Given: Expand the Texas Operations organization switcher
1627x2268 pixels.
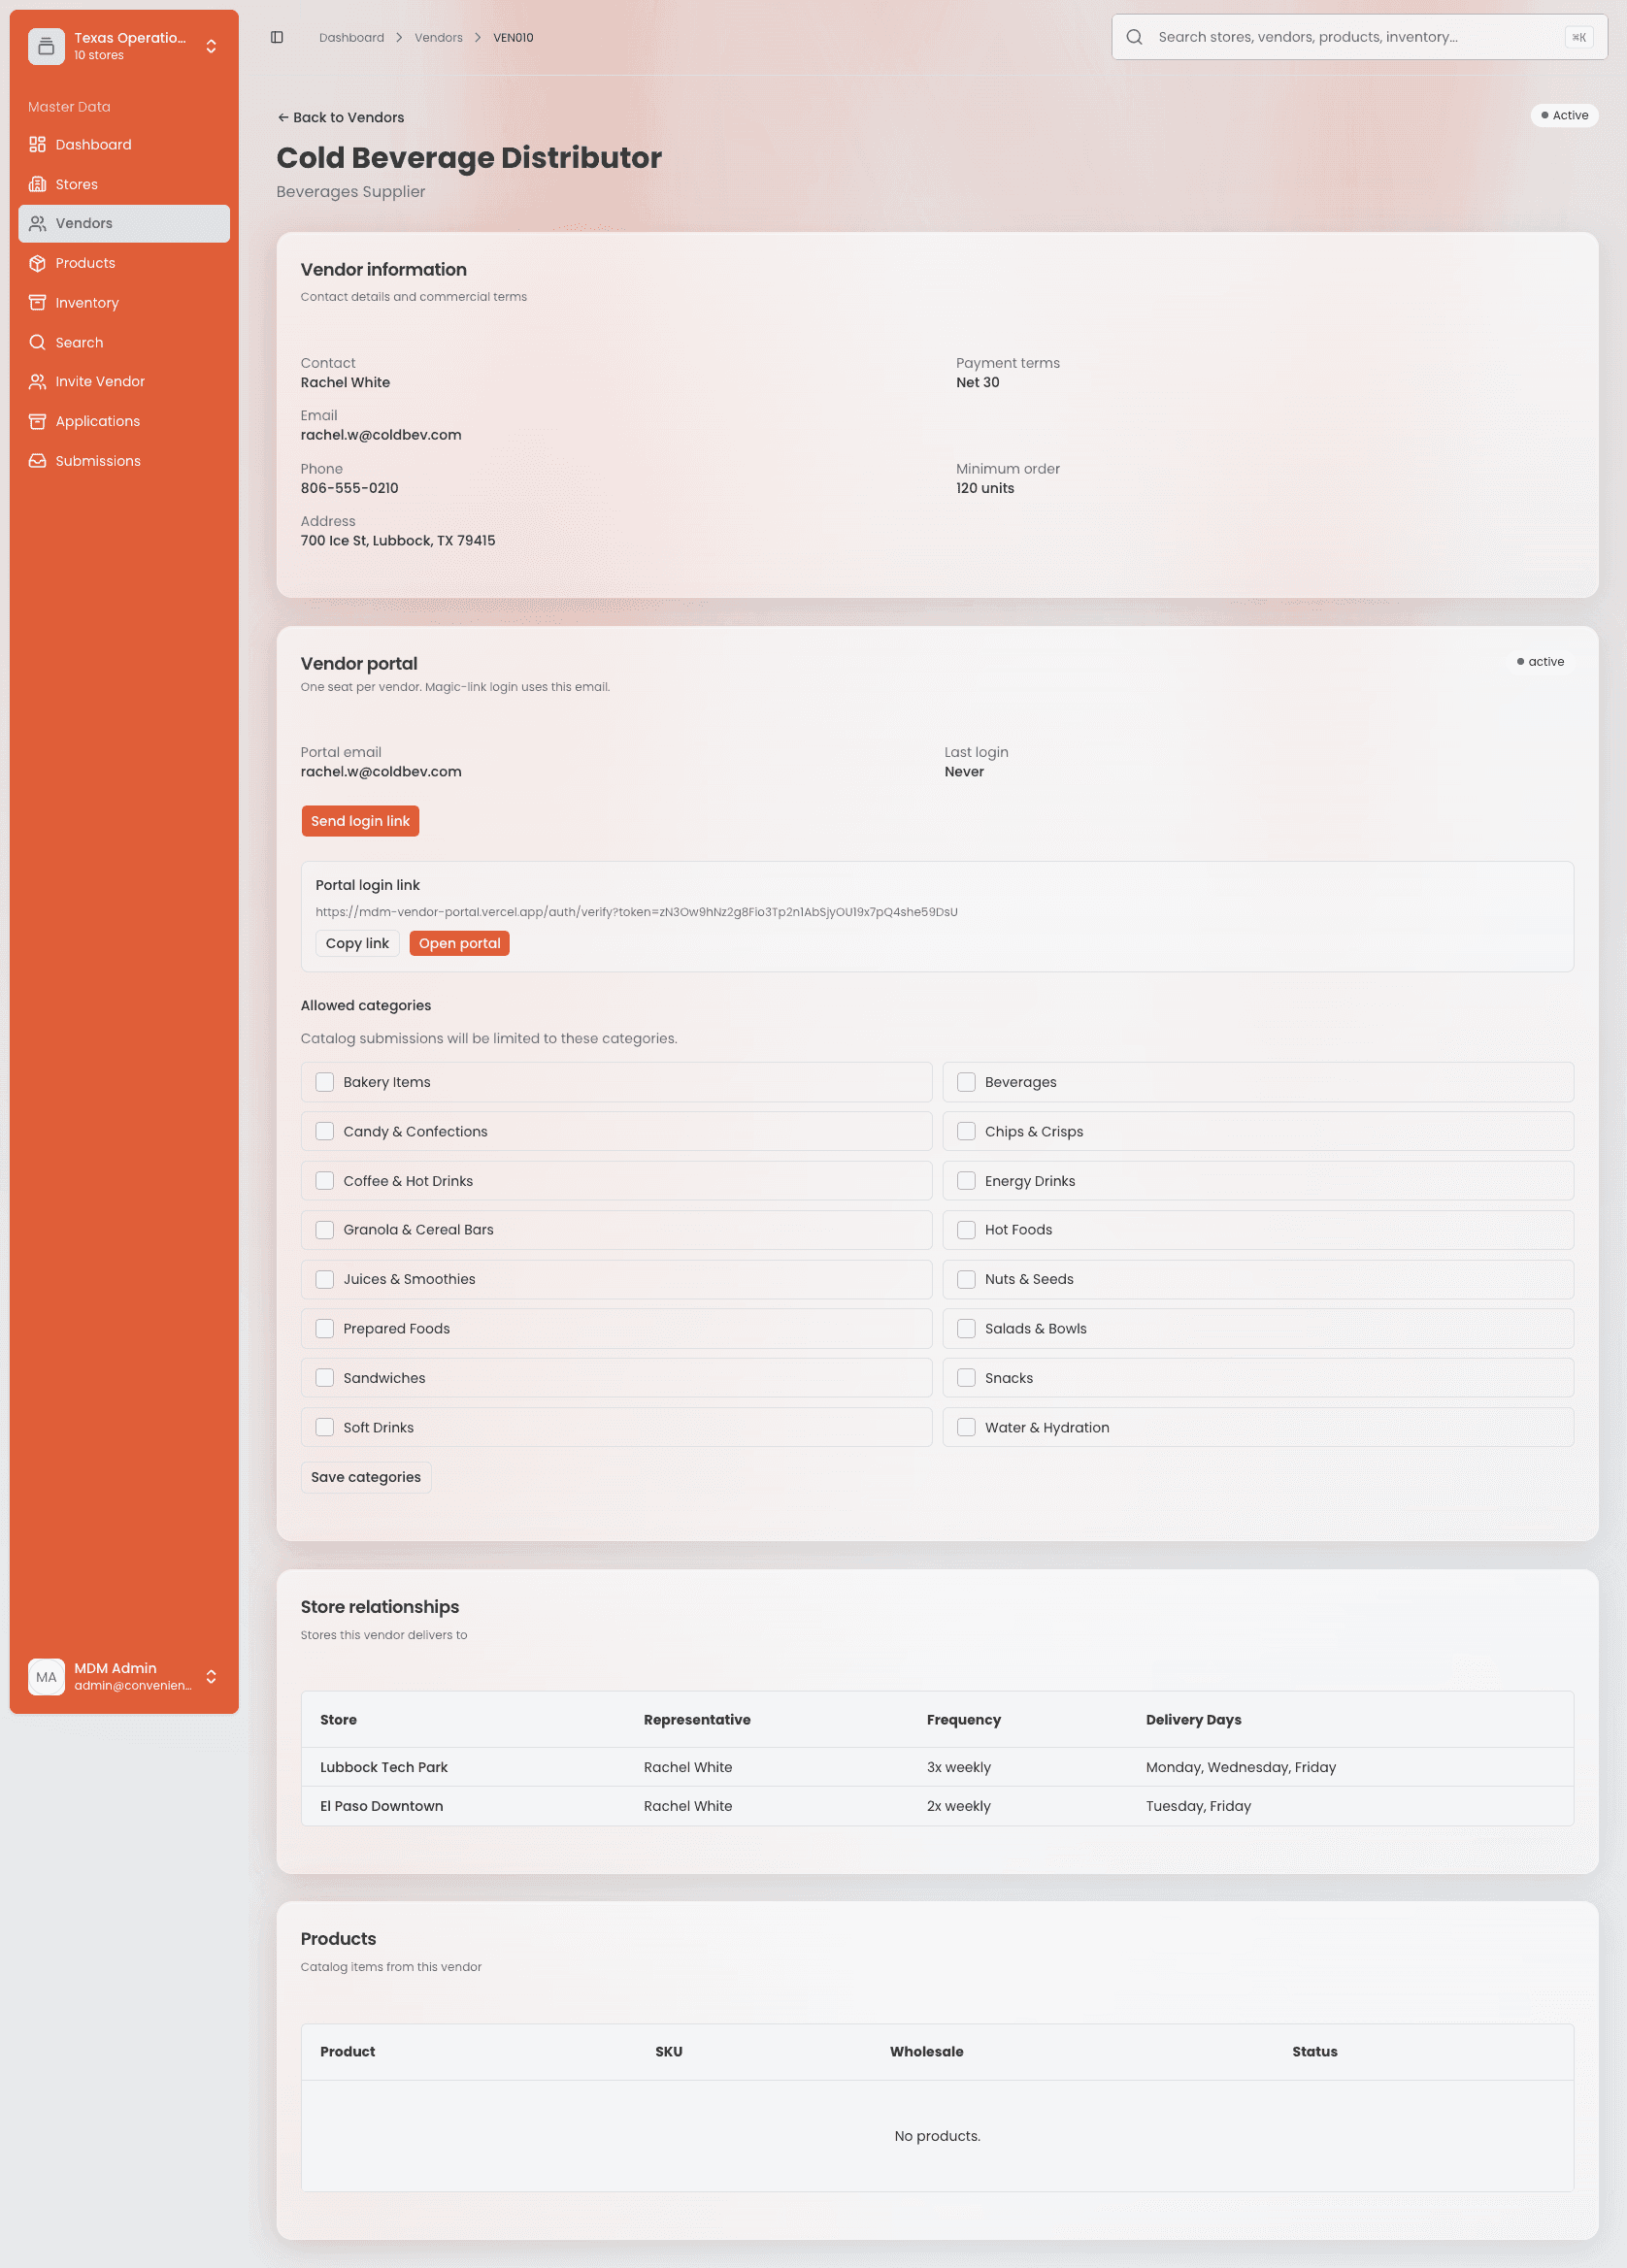Looking at the screenshot, I should (x=211, y=46).
